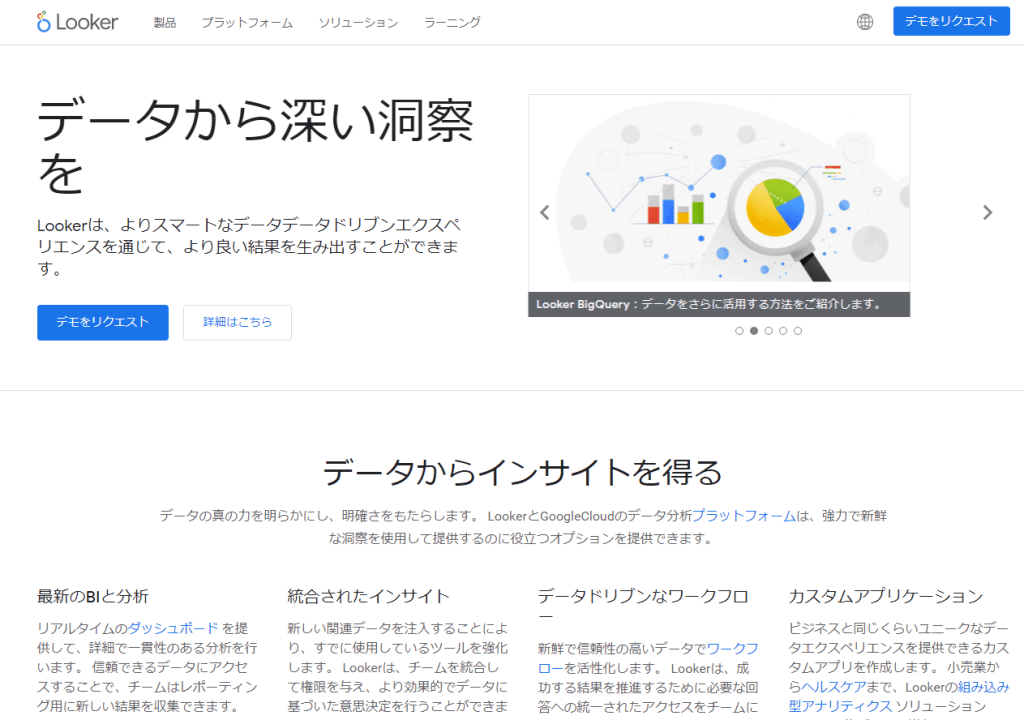Select the second carousel dot

754,331
